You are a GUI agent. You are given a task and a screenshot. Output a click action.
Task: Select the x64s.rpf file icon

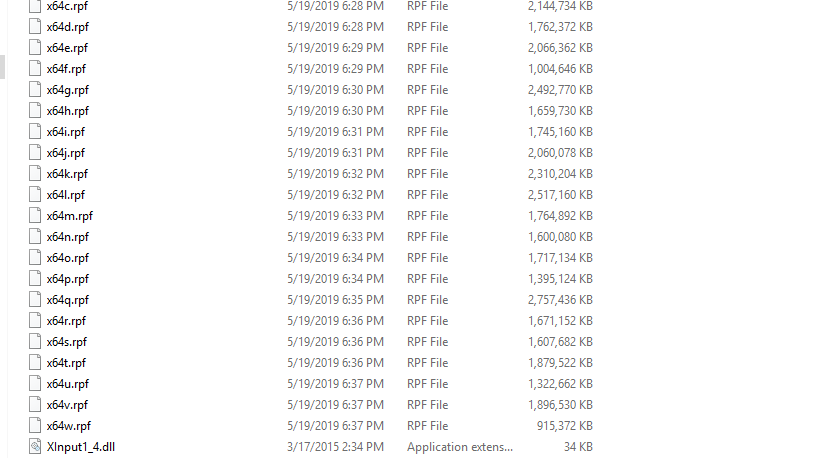36,342
